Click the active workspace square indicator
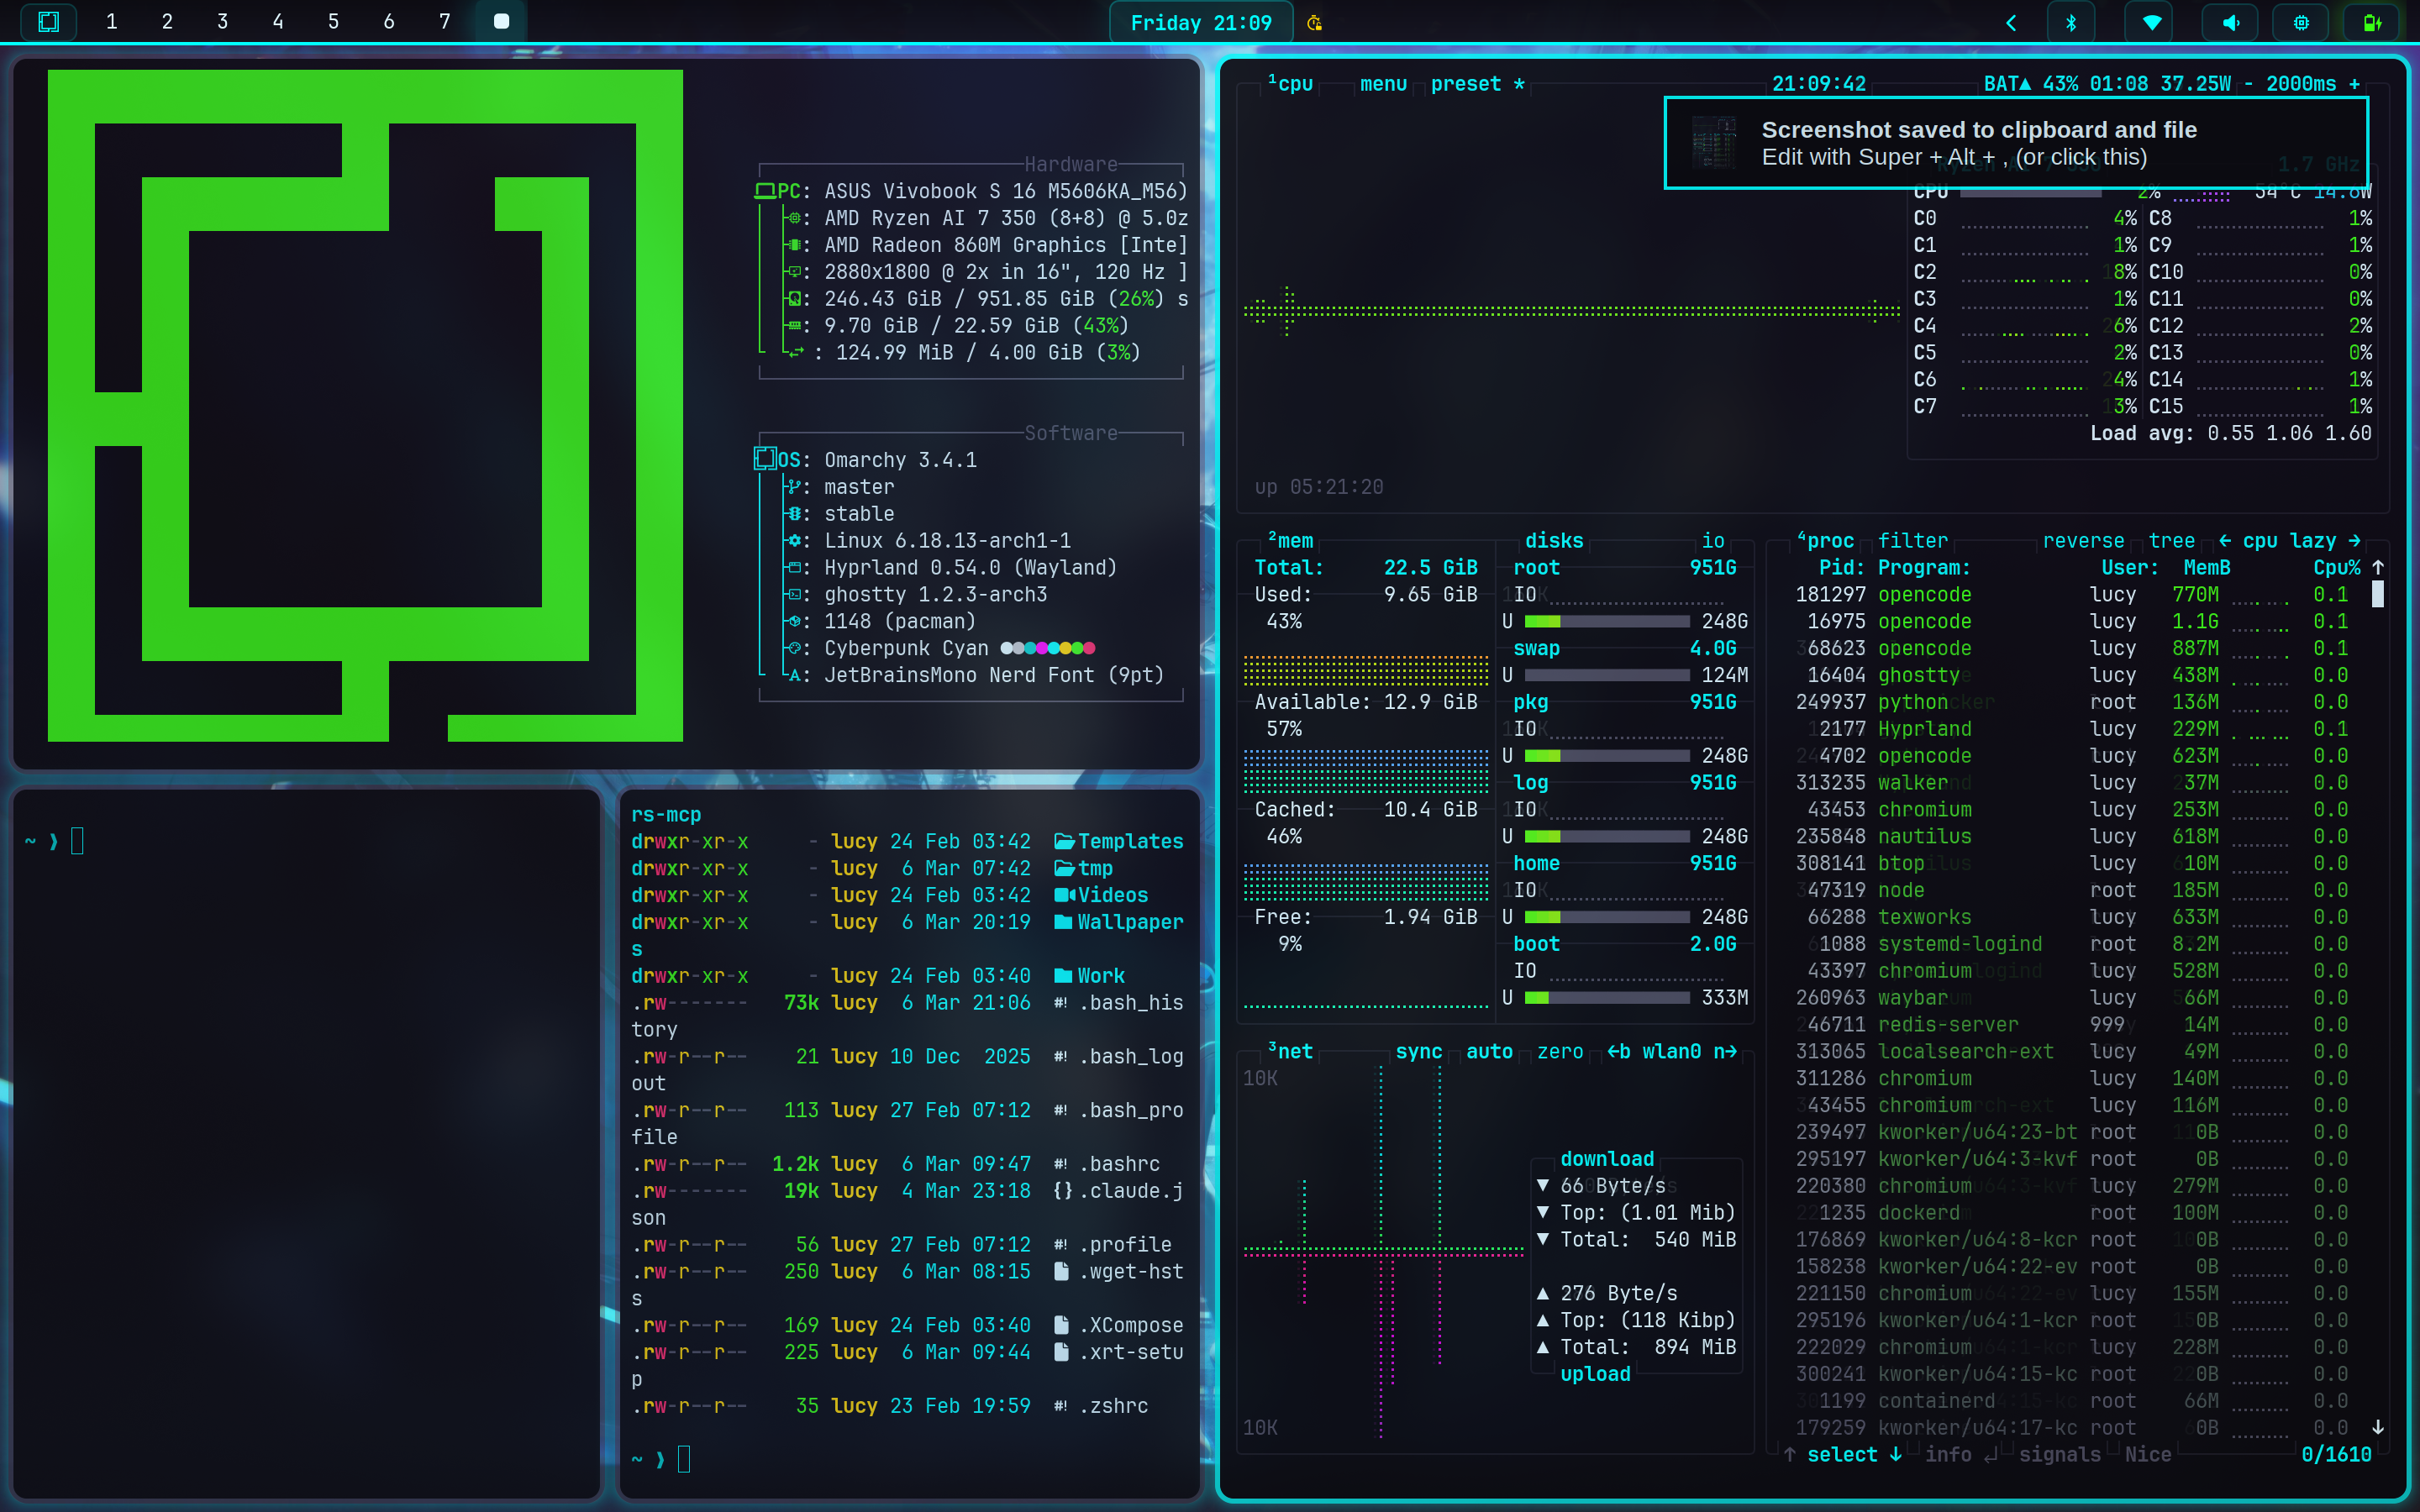The image size is (2420, 1512). 501,21
